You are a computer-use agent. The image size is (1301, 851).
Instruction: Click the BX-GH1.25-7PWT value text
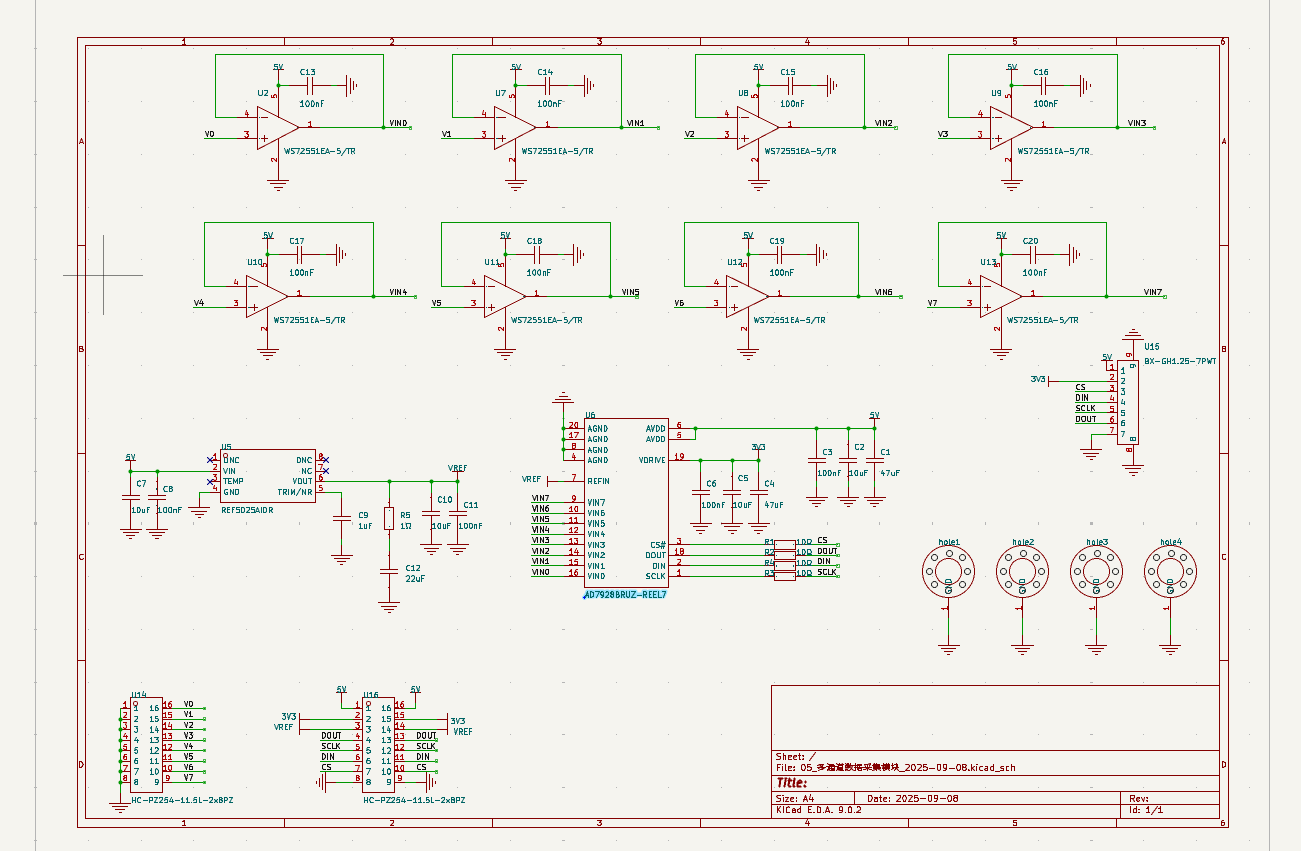tap(1180, 360)
